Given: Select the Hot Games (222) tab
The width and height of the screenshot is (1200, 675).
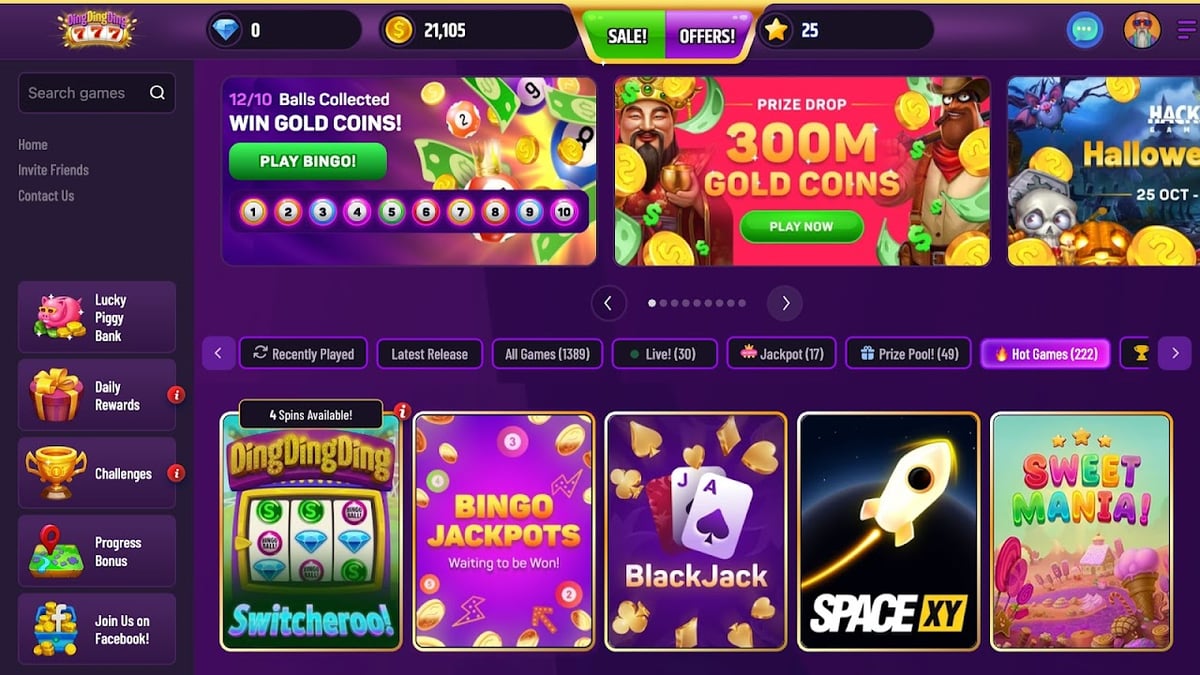Looking at the screenshot, I should [x=1045, y=353].
